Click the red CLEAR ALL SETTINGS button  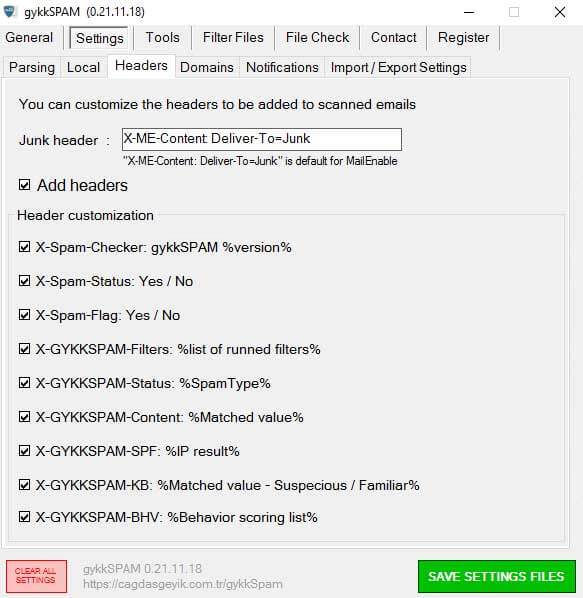click(36, 576)
